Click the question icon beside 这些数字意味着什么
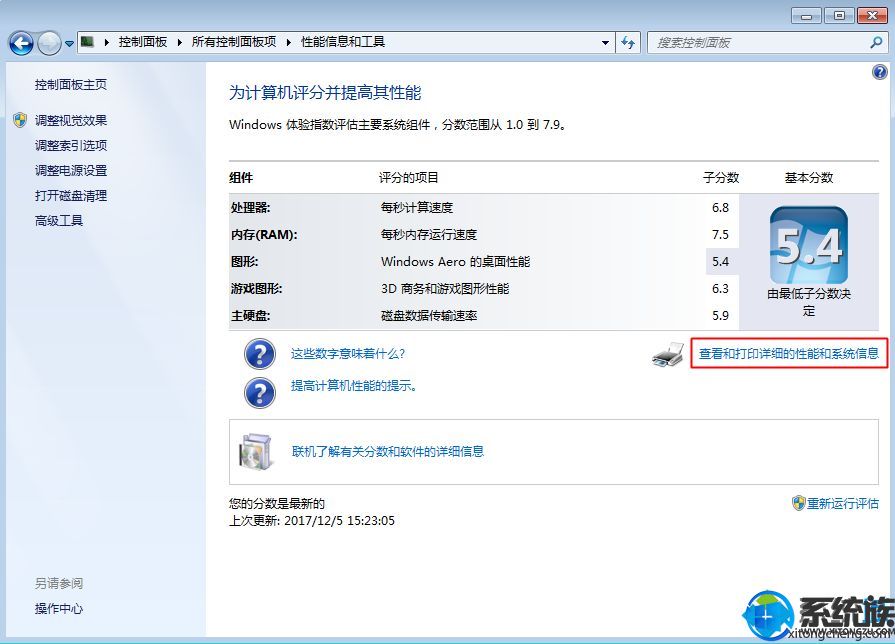Screen dimensions: 895x644 [260, 354]
